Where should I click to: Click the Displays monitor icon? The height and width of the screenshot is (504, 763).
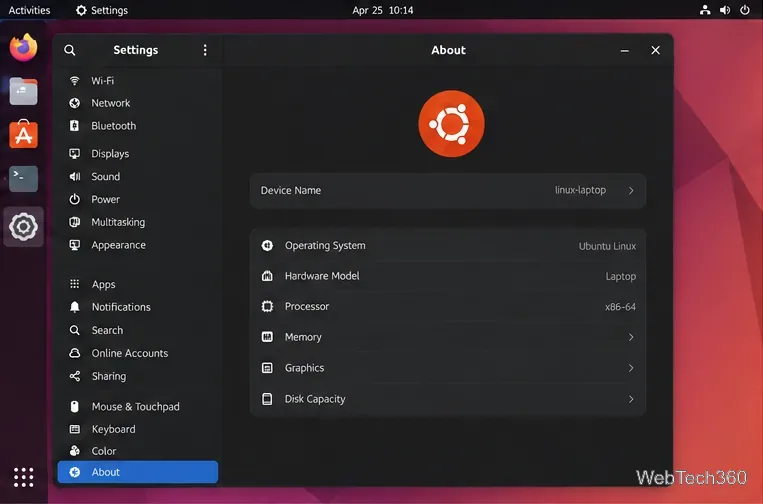pos(74,154)
